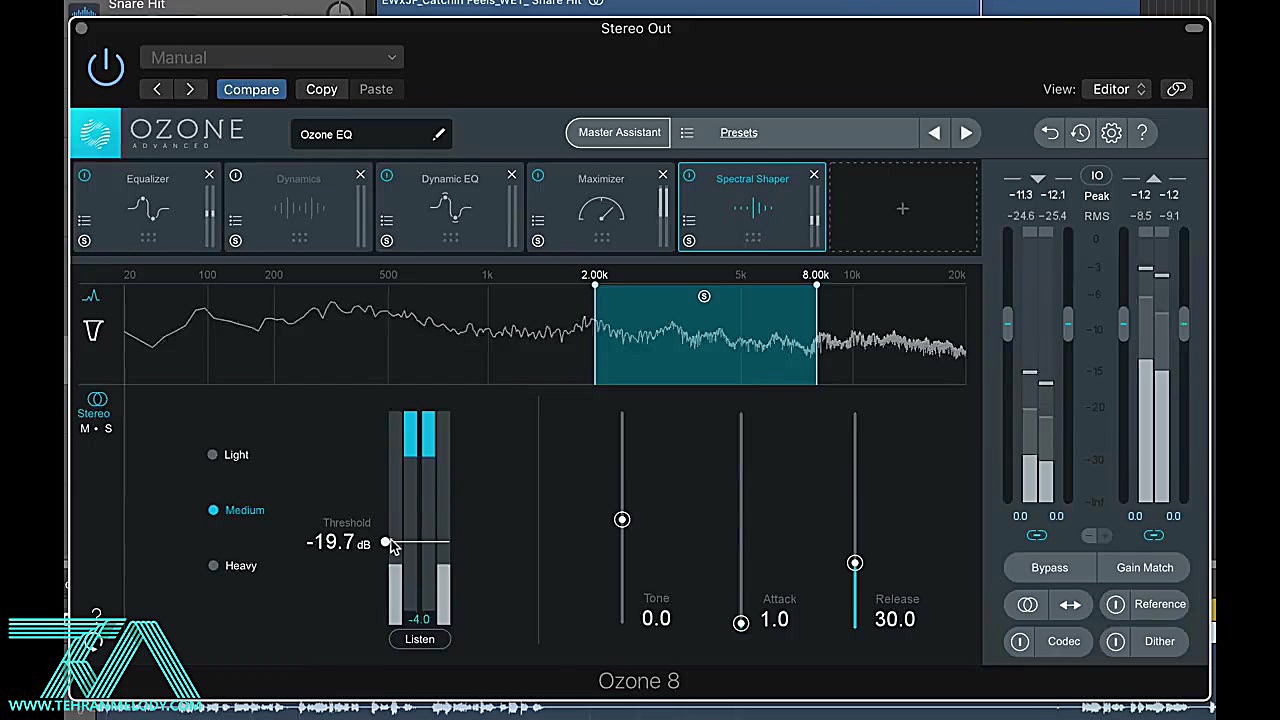Image resolution: width=1280 pixels, height=720 pixels.
Task: Switch to the Equalizer module tab
Action: (x=147, y=178)
